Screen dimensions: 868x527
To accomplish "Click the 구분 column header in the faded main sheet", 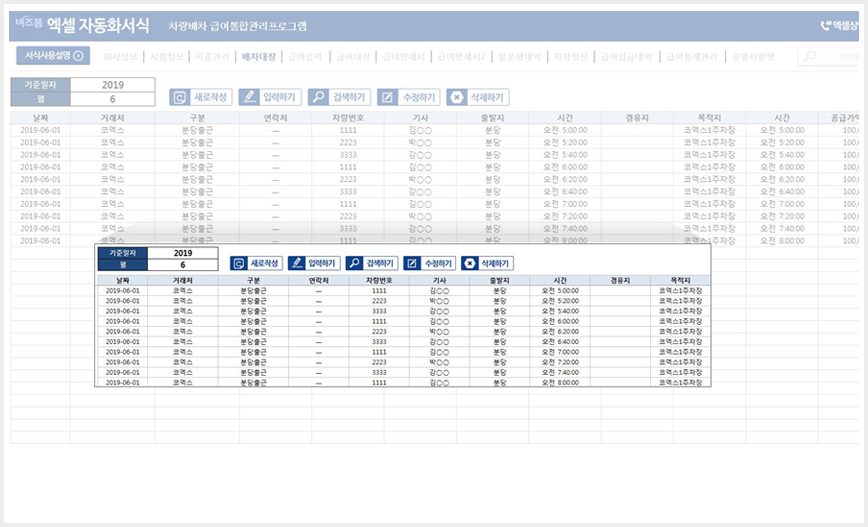I will [x=197, y=118].
